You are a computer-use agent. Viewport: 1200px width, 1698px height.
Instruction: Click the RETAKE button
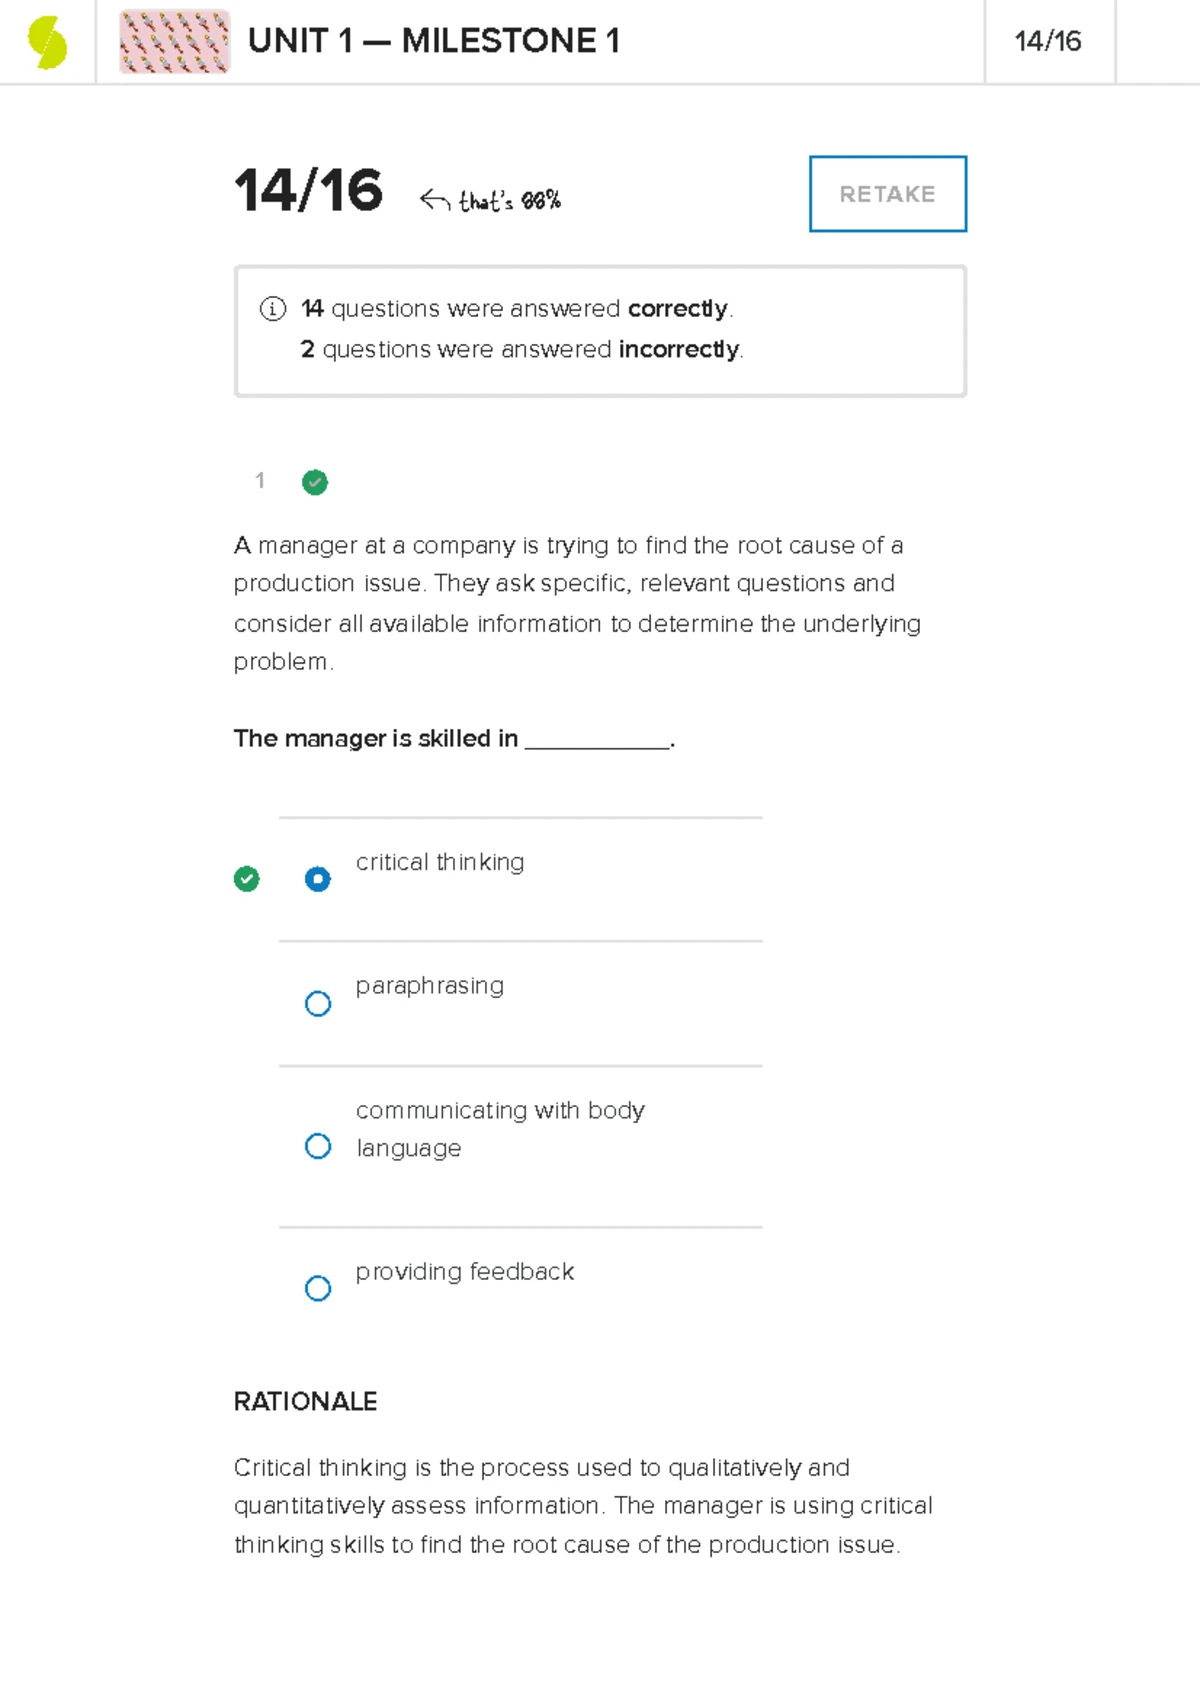click(x=886, y=193)
